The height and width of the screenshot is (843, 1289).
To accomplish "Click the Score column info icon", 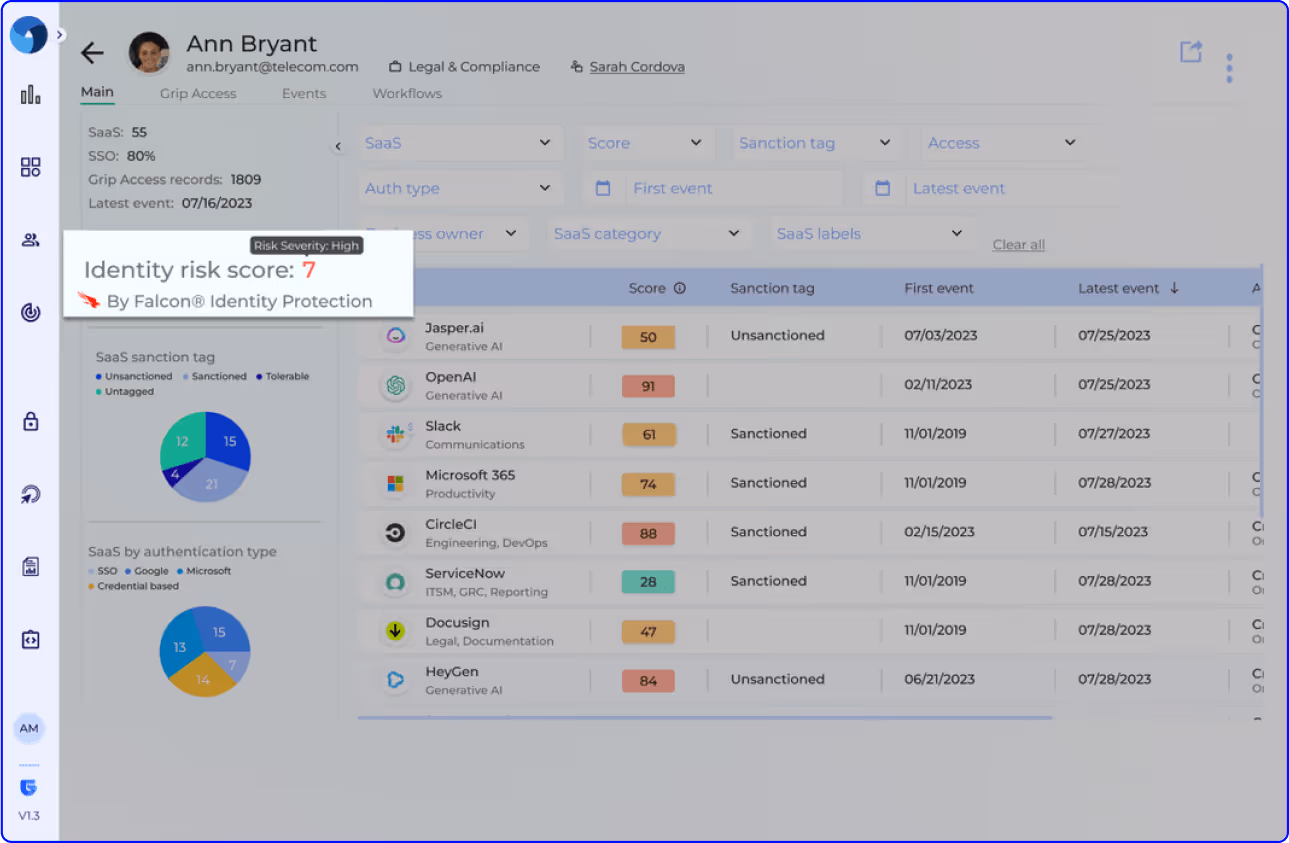I will click(x=680, y=288).
